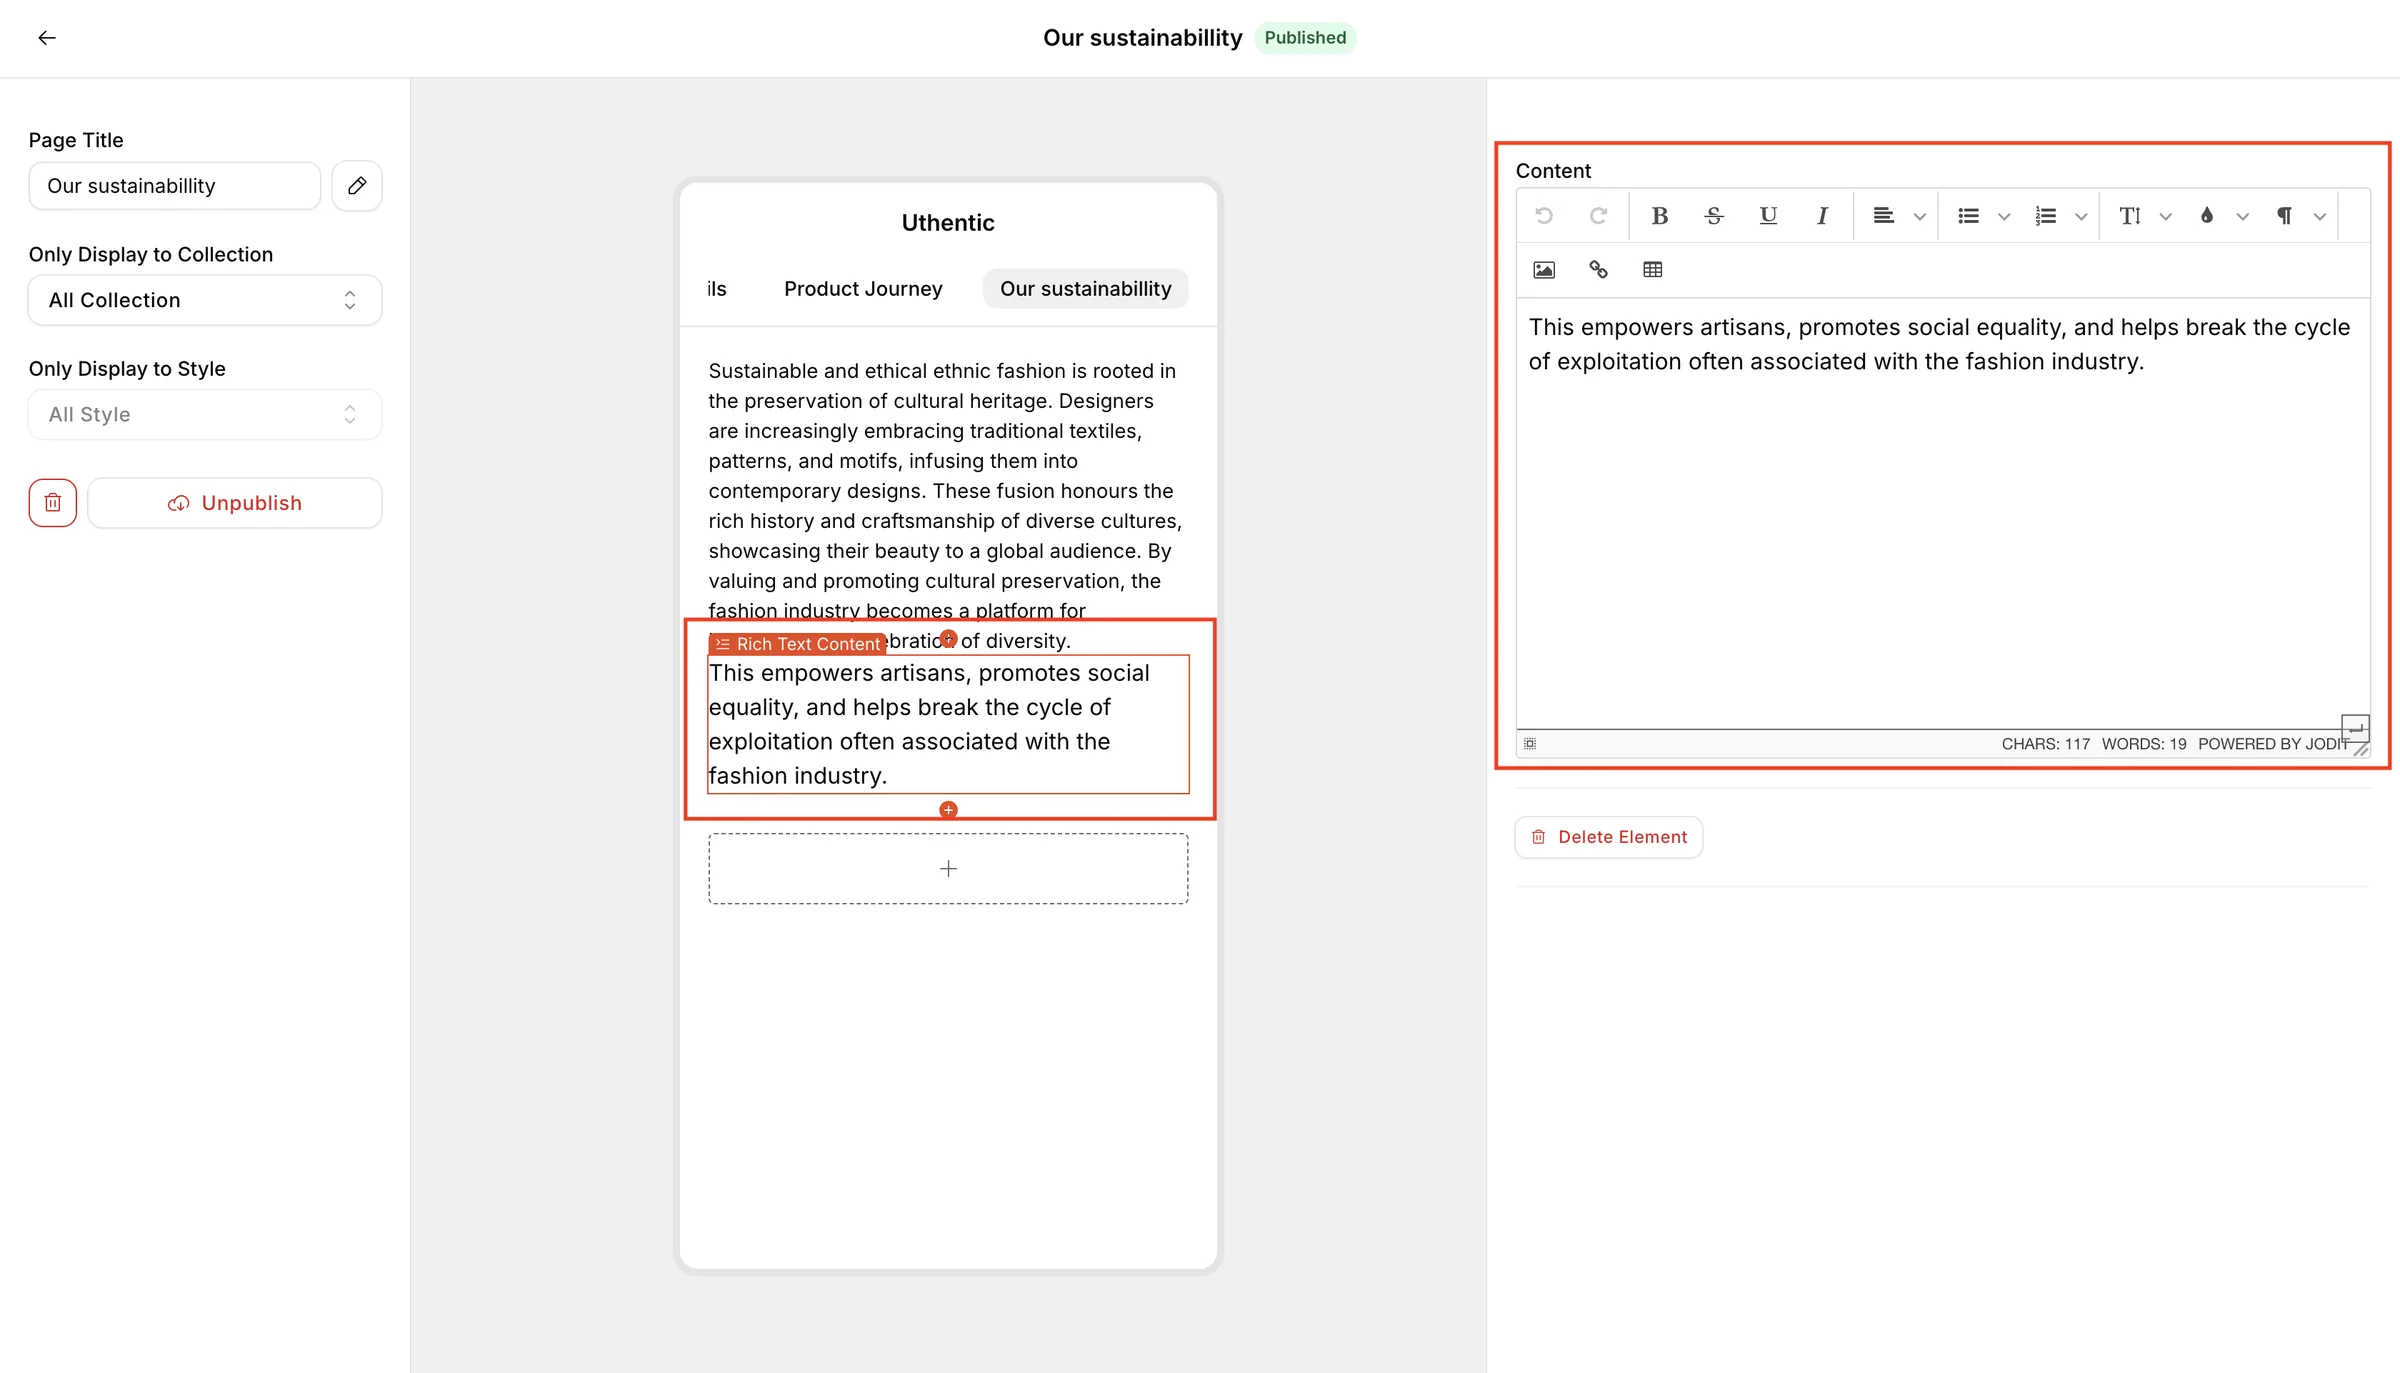The height and width of the screenshot is (1373, 2400).
Task: Click the plus circle below the rich text block
Action: [948, 810]
